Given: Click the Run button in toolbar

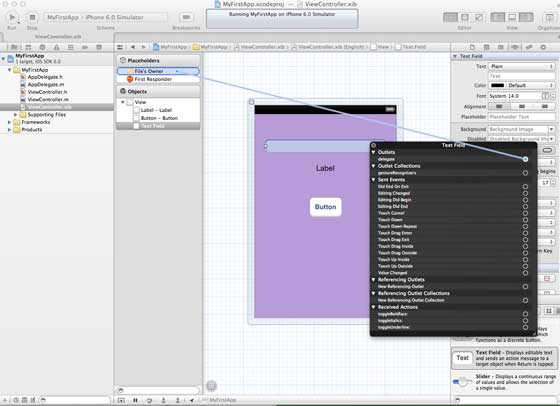Looking at the screenshot, I should pyautogui.click(x=12, y=17).
